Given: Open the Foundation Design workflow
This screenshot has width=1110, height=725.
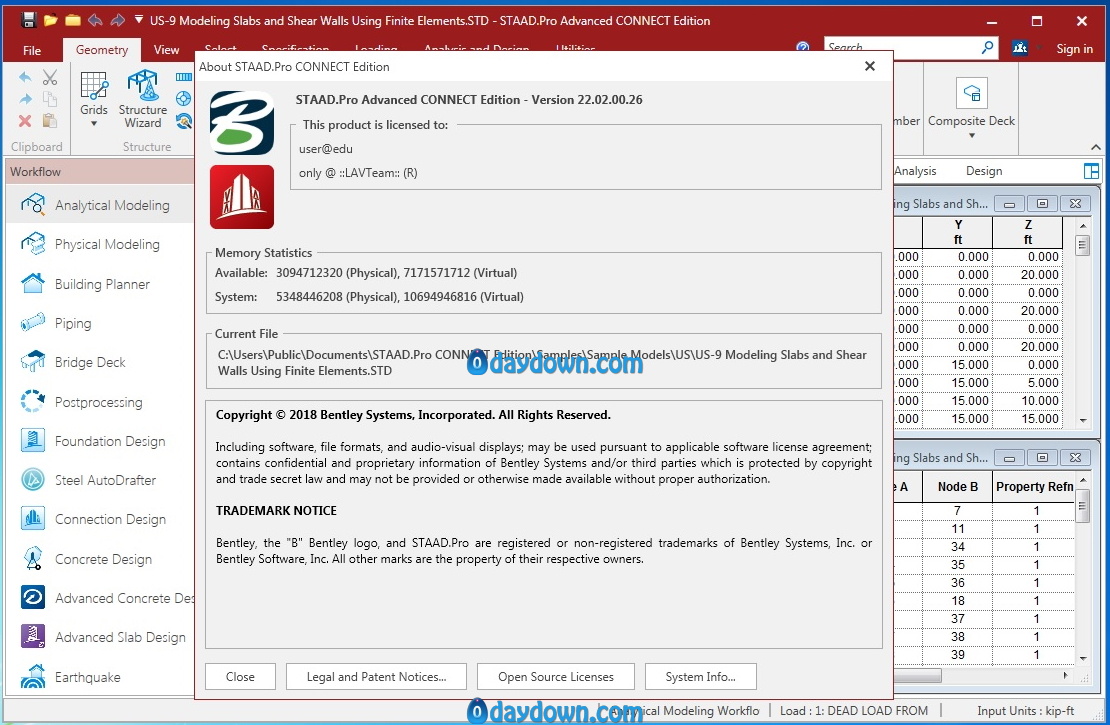Looking at the screenshot, I should pos(99,441).
